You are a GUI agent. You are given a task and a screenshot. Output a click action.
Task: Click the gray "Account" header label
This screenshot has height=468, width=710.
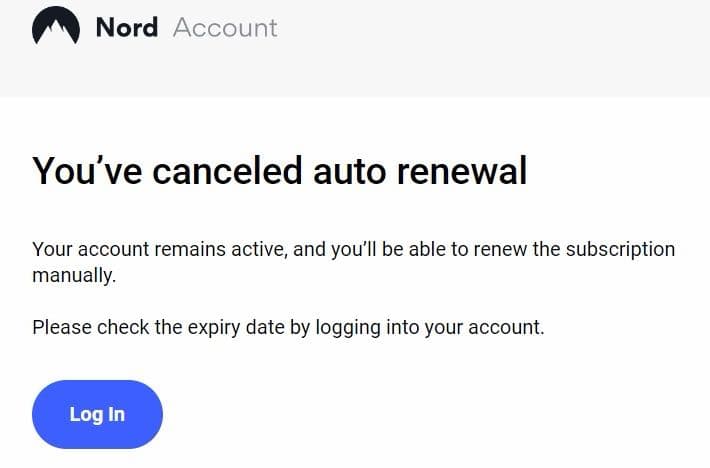(x=225, y=28)
